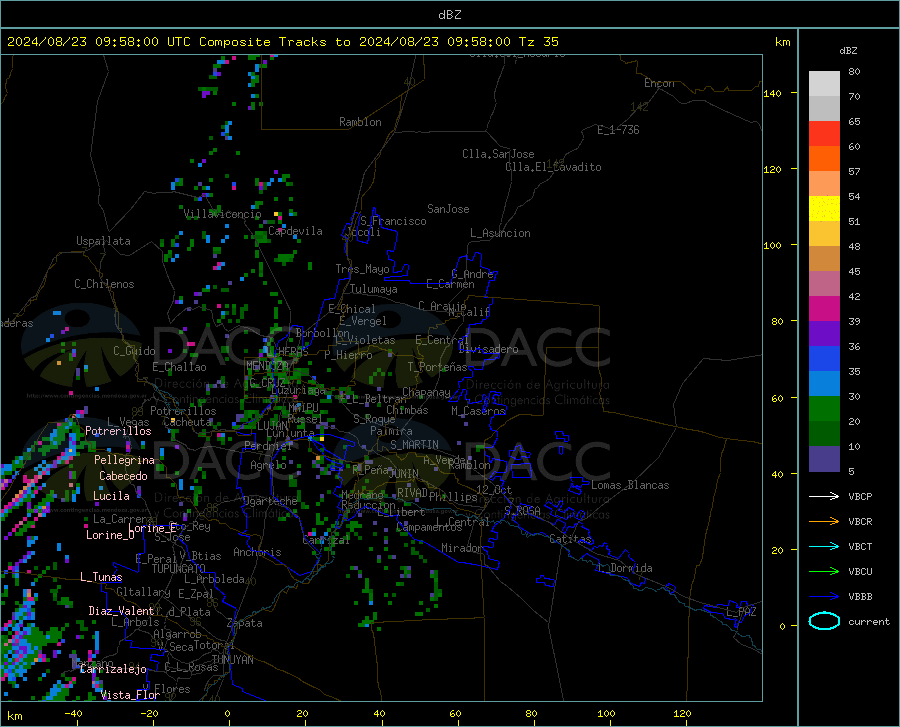This screenshot has width=900, height=727.
Task: Click the Cabecedo place label
Action: (123, 476)
